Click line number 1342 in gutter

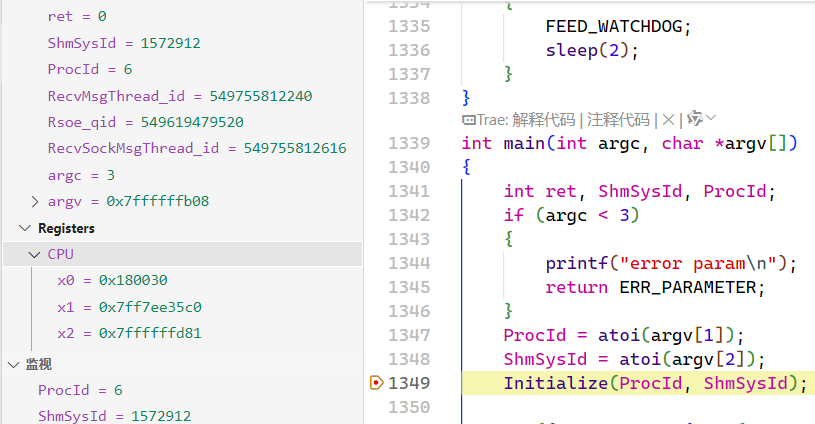409,215
